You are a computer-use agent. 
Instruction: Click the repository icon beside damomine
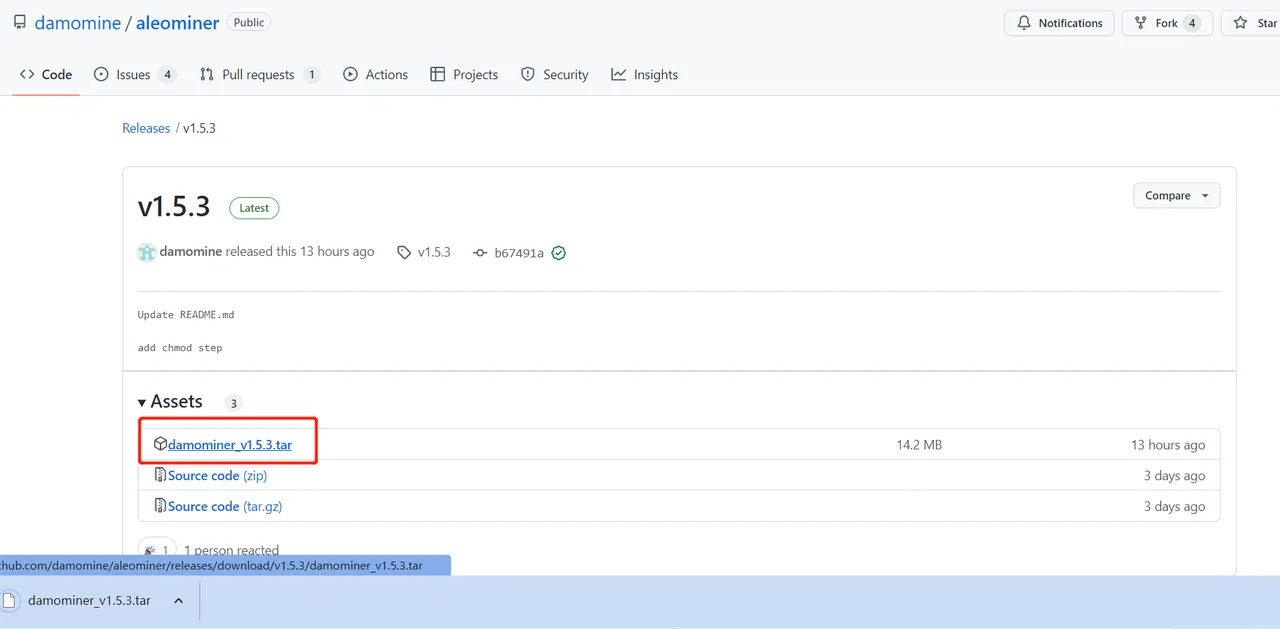(x=20, y=22)
